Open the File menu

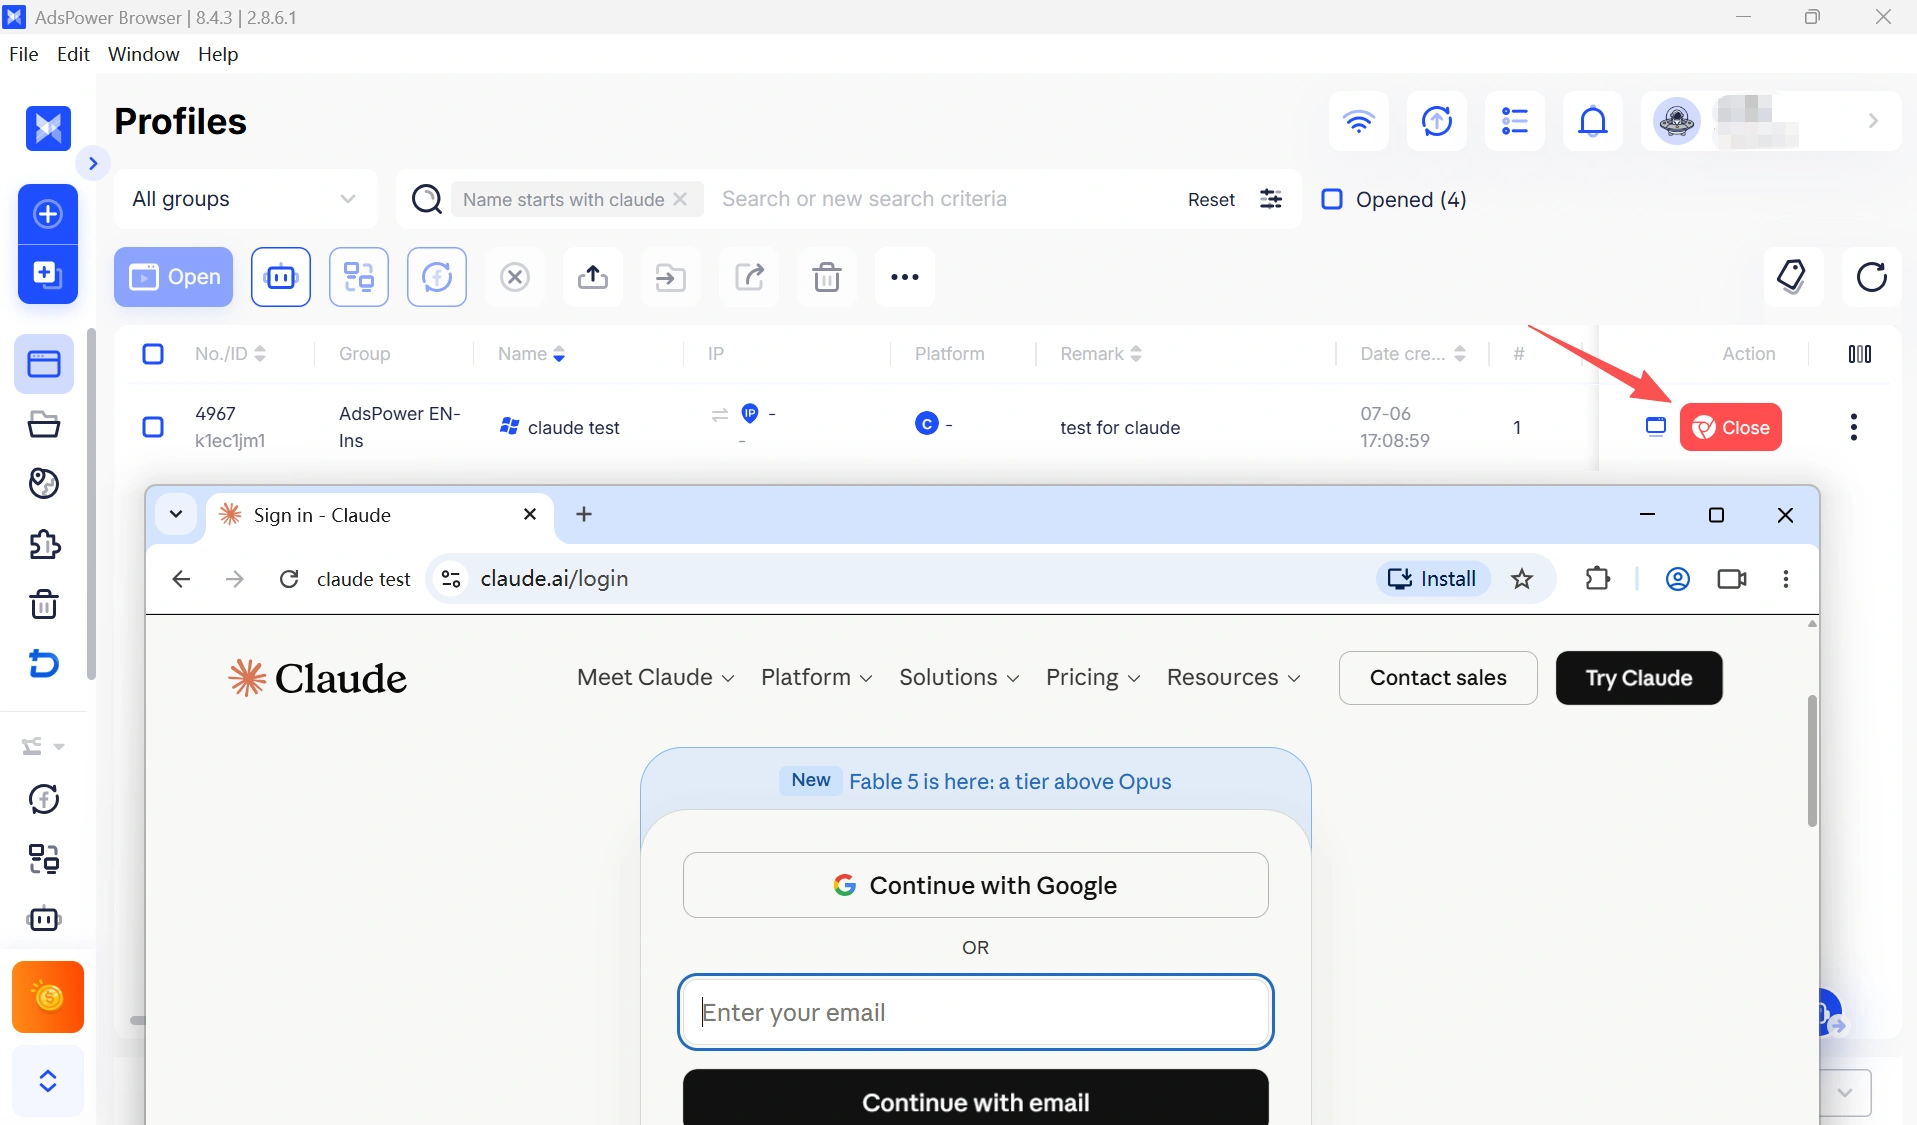coord(23,54)
